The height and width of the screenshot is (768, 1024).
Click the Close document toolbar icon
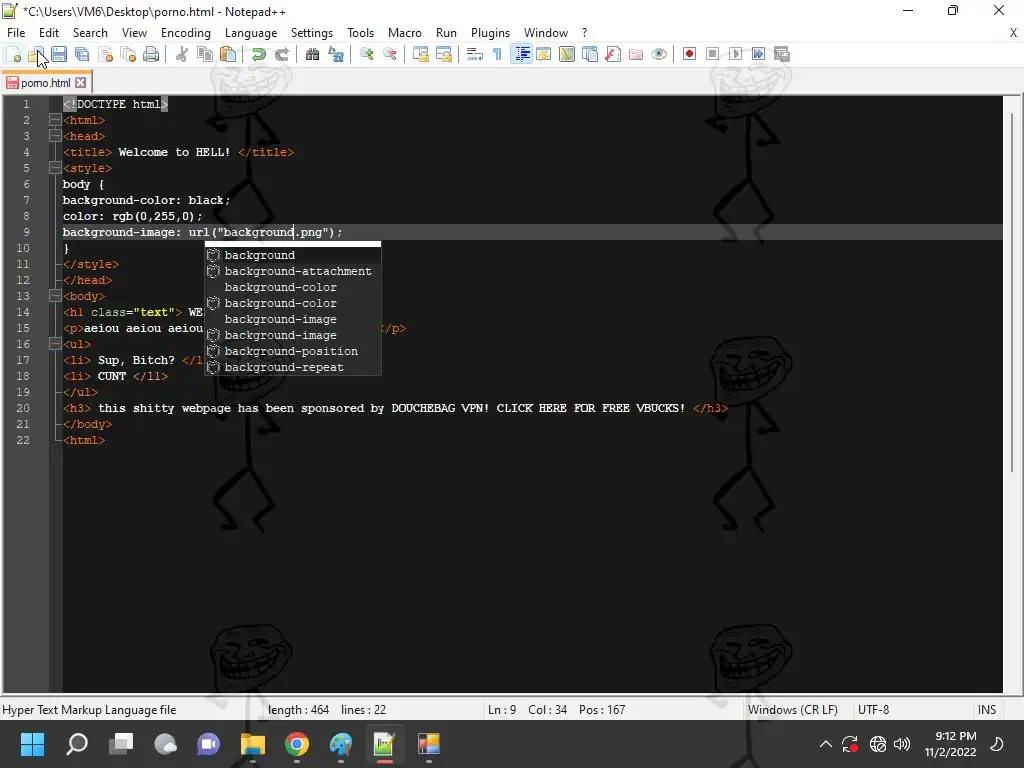[105, 54]
